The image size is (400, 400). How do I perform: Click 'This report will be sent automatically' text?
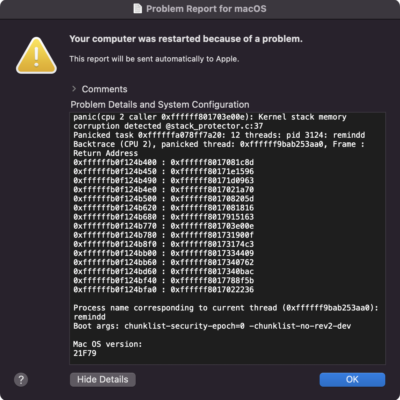154,59
